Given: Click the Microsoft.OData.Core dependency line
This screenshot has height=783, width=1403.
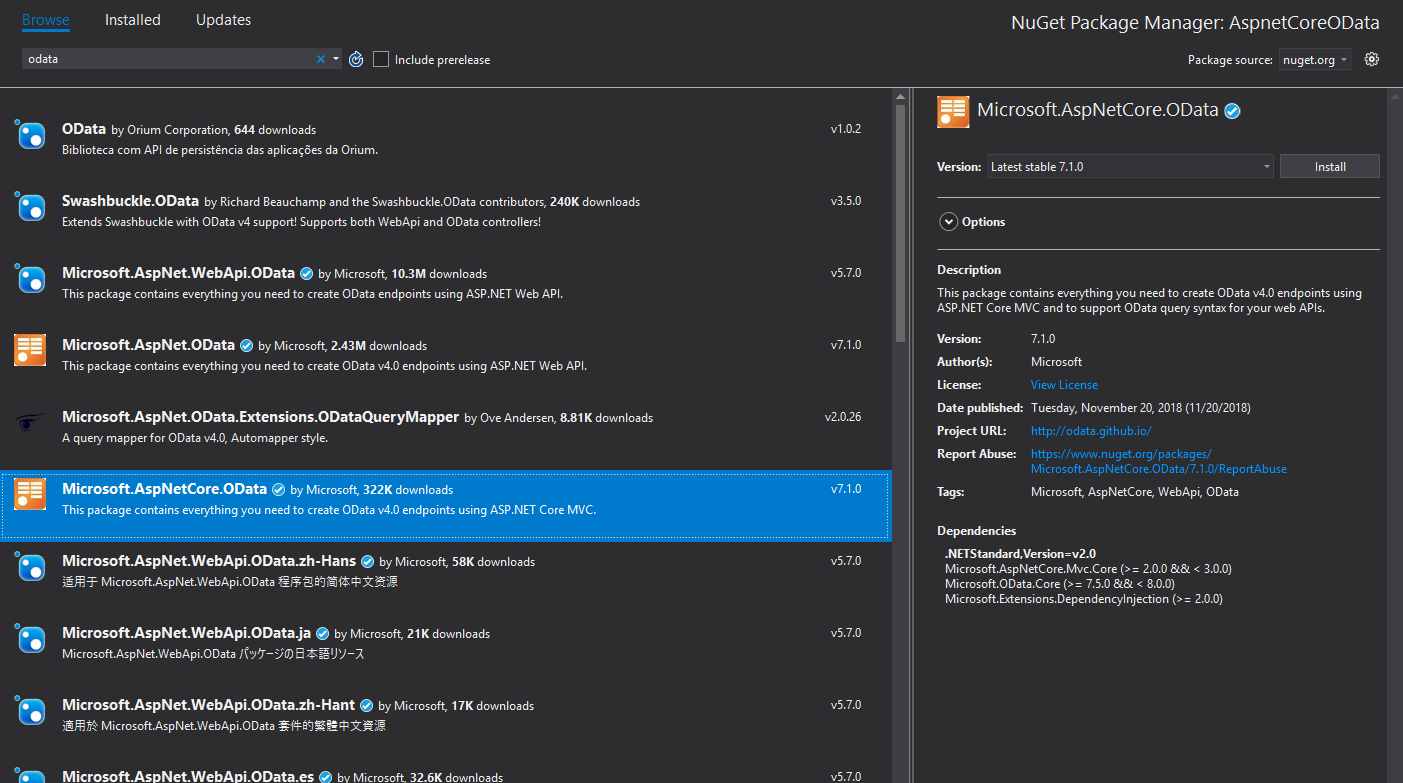Looking at the screenshot, I should click(1060, 583).
